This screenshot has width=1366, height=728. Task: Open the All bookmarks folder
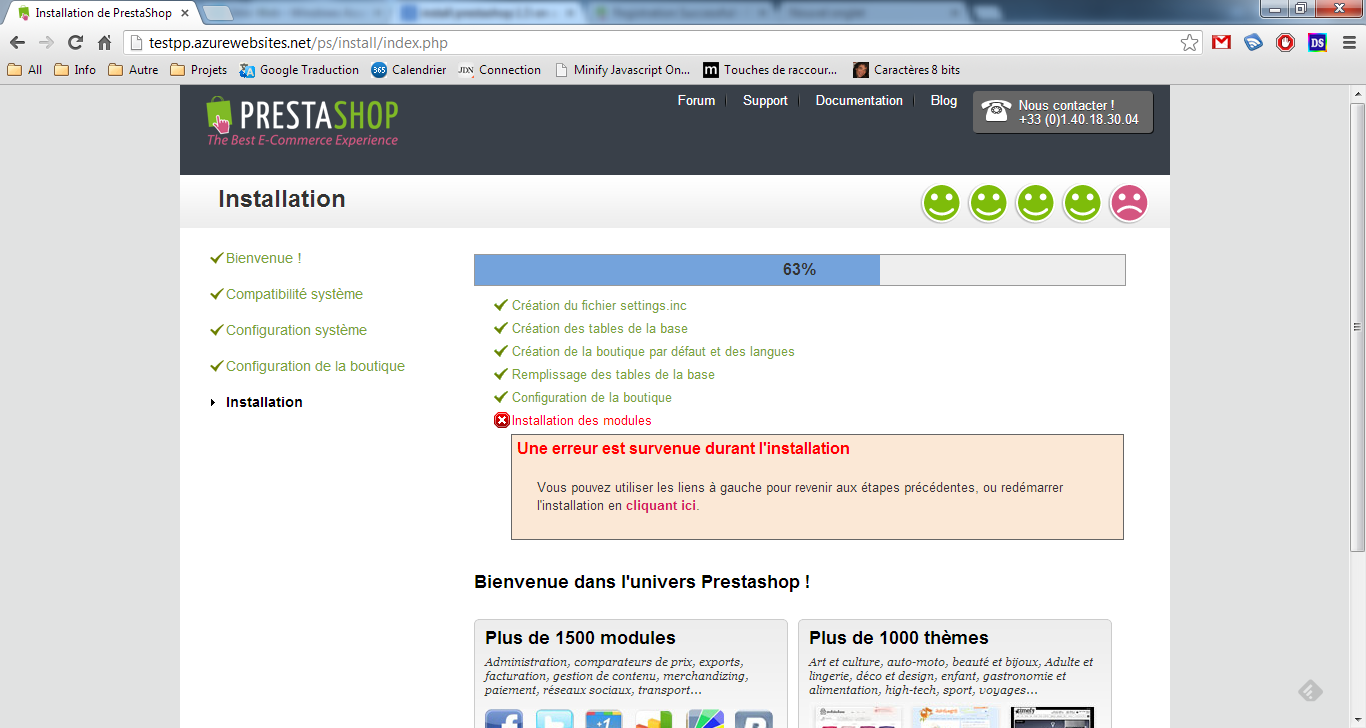click(25, 70)
